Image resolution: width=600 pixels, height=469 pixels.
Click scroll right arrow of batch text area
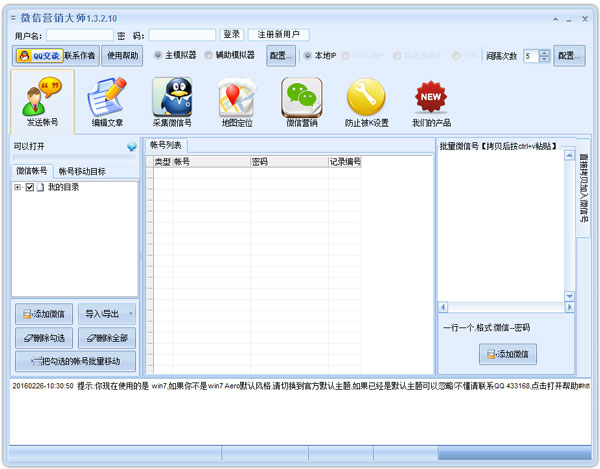click(569, 307)
